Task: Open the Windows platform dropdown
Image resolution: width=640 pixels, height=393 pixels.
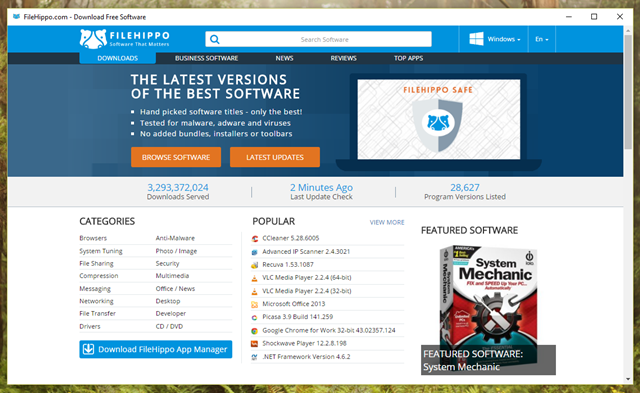Action: click(494, 39)
